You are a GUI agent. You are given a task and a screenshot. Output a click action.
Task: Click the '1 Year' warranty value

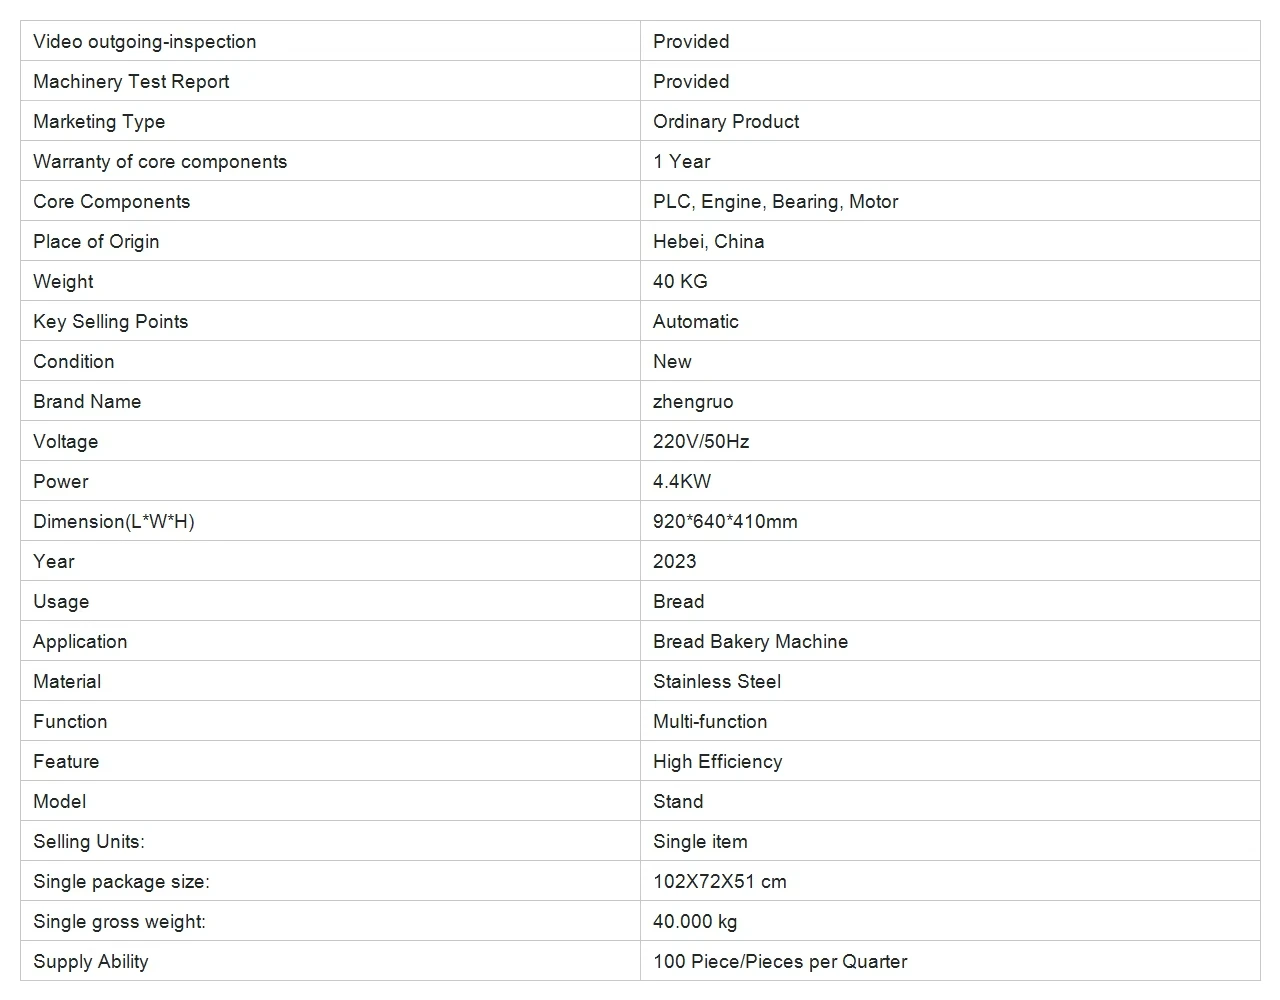pos(681,161)
